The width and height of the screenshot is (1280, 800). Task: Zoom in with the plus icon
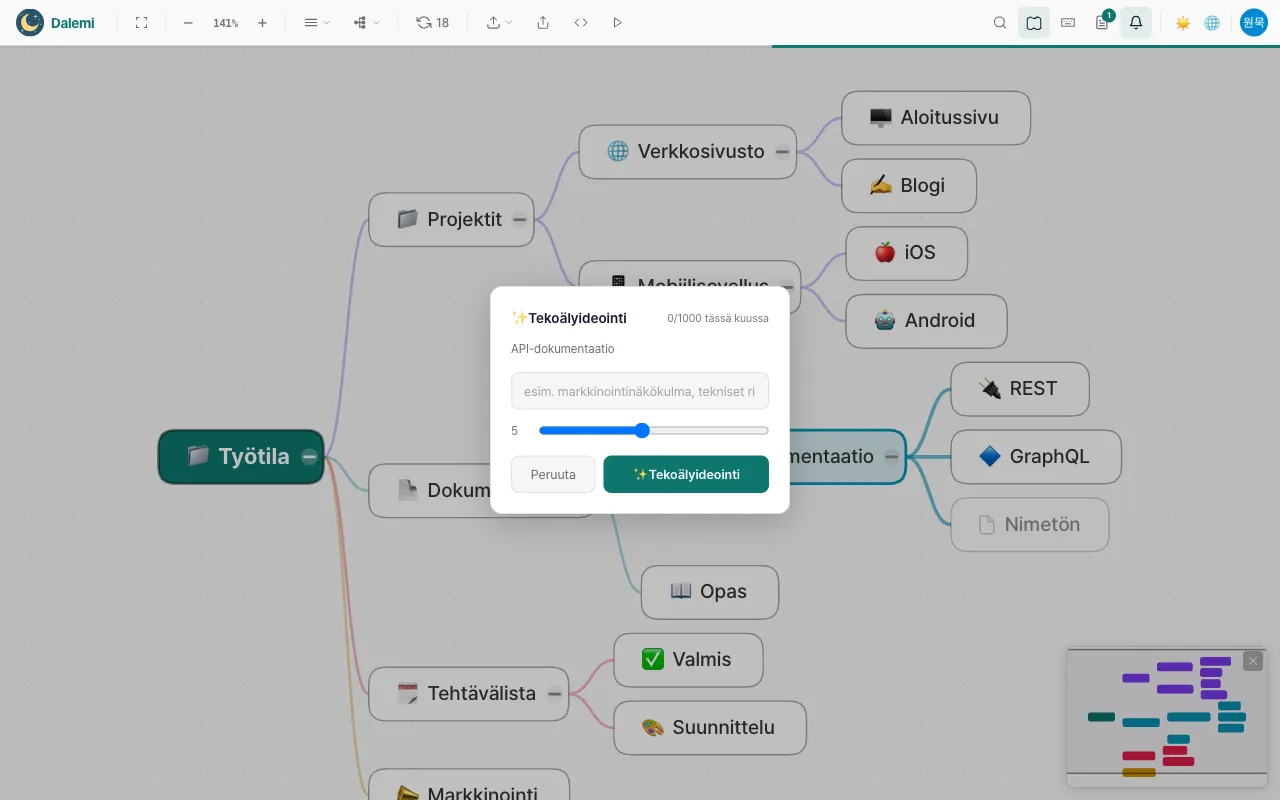pos(262,22)
